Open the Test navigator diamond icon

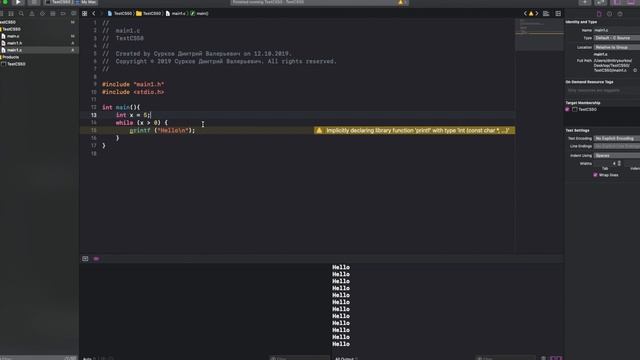click(x=42, y=13)
